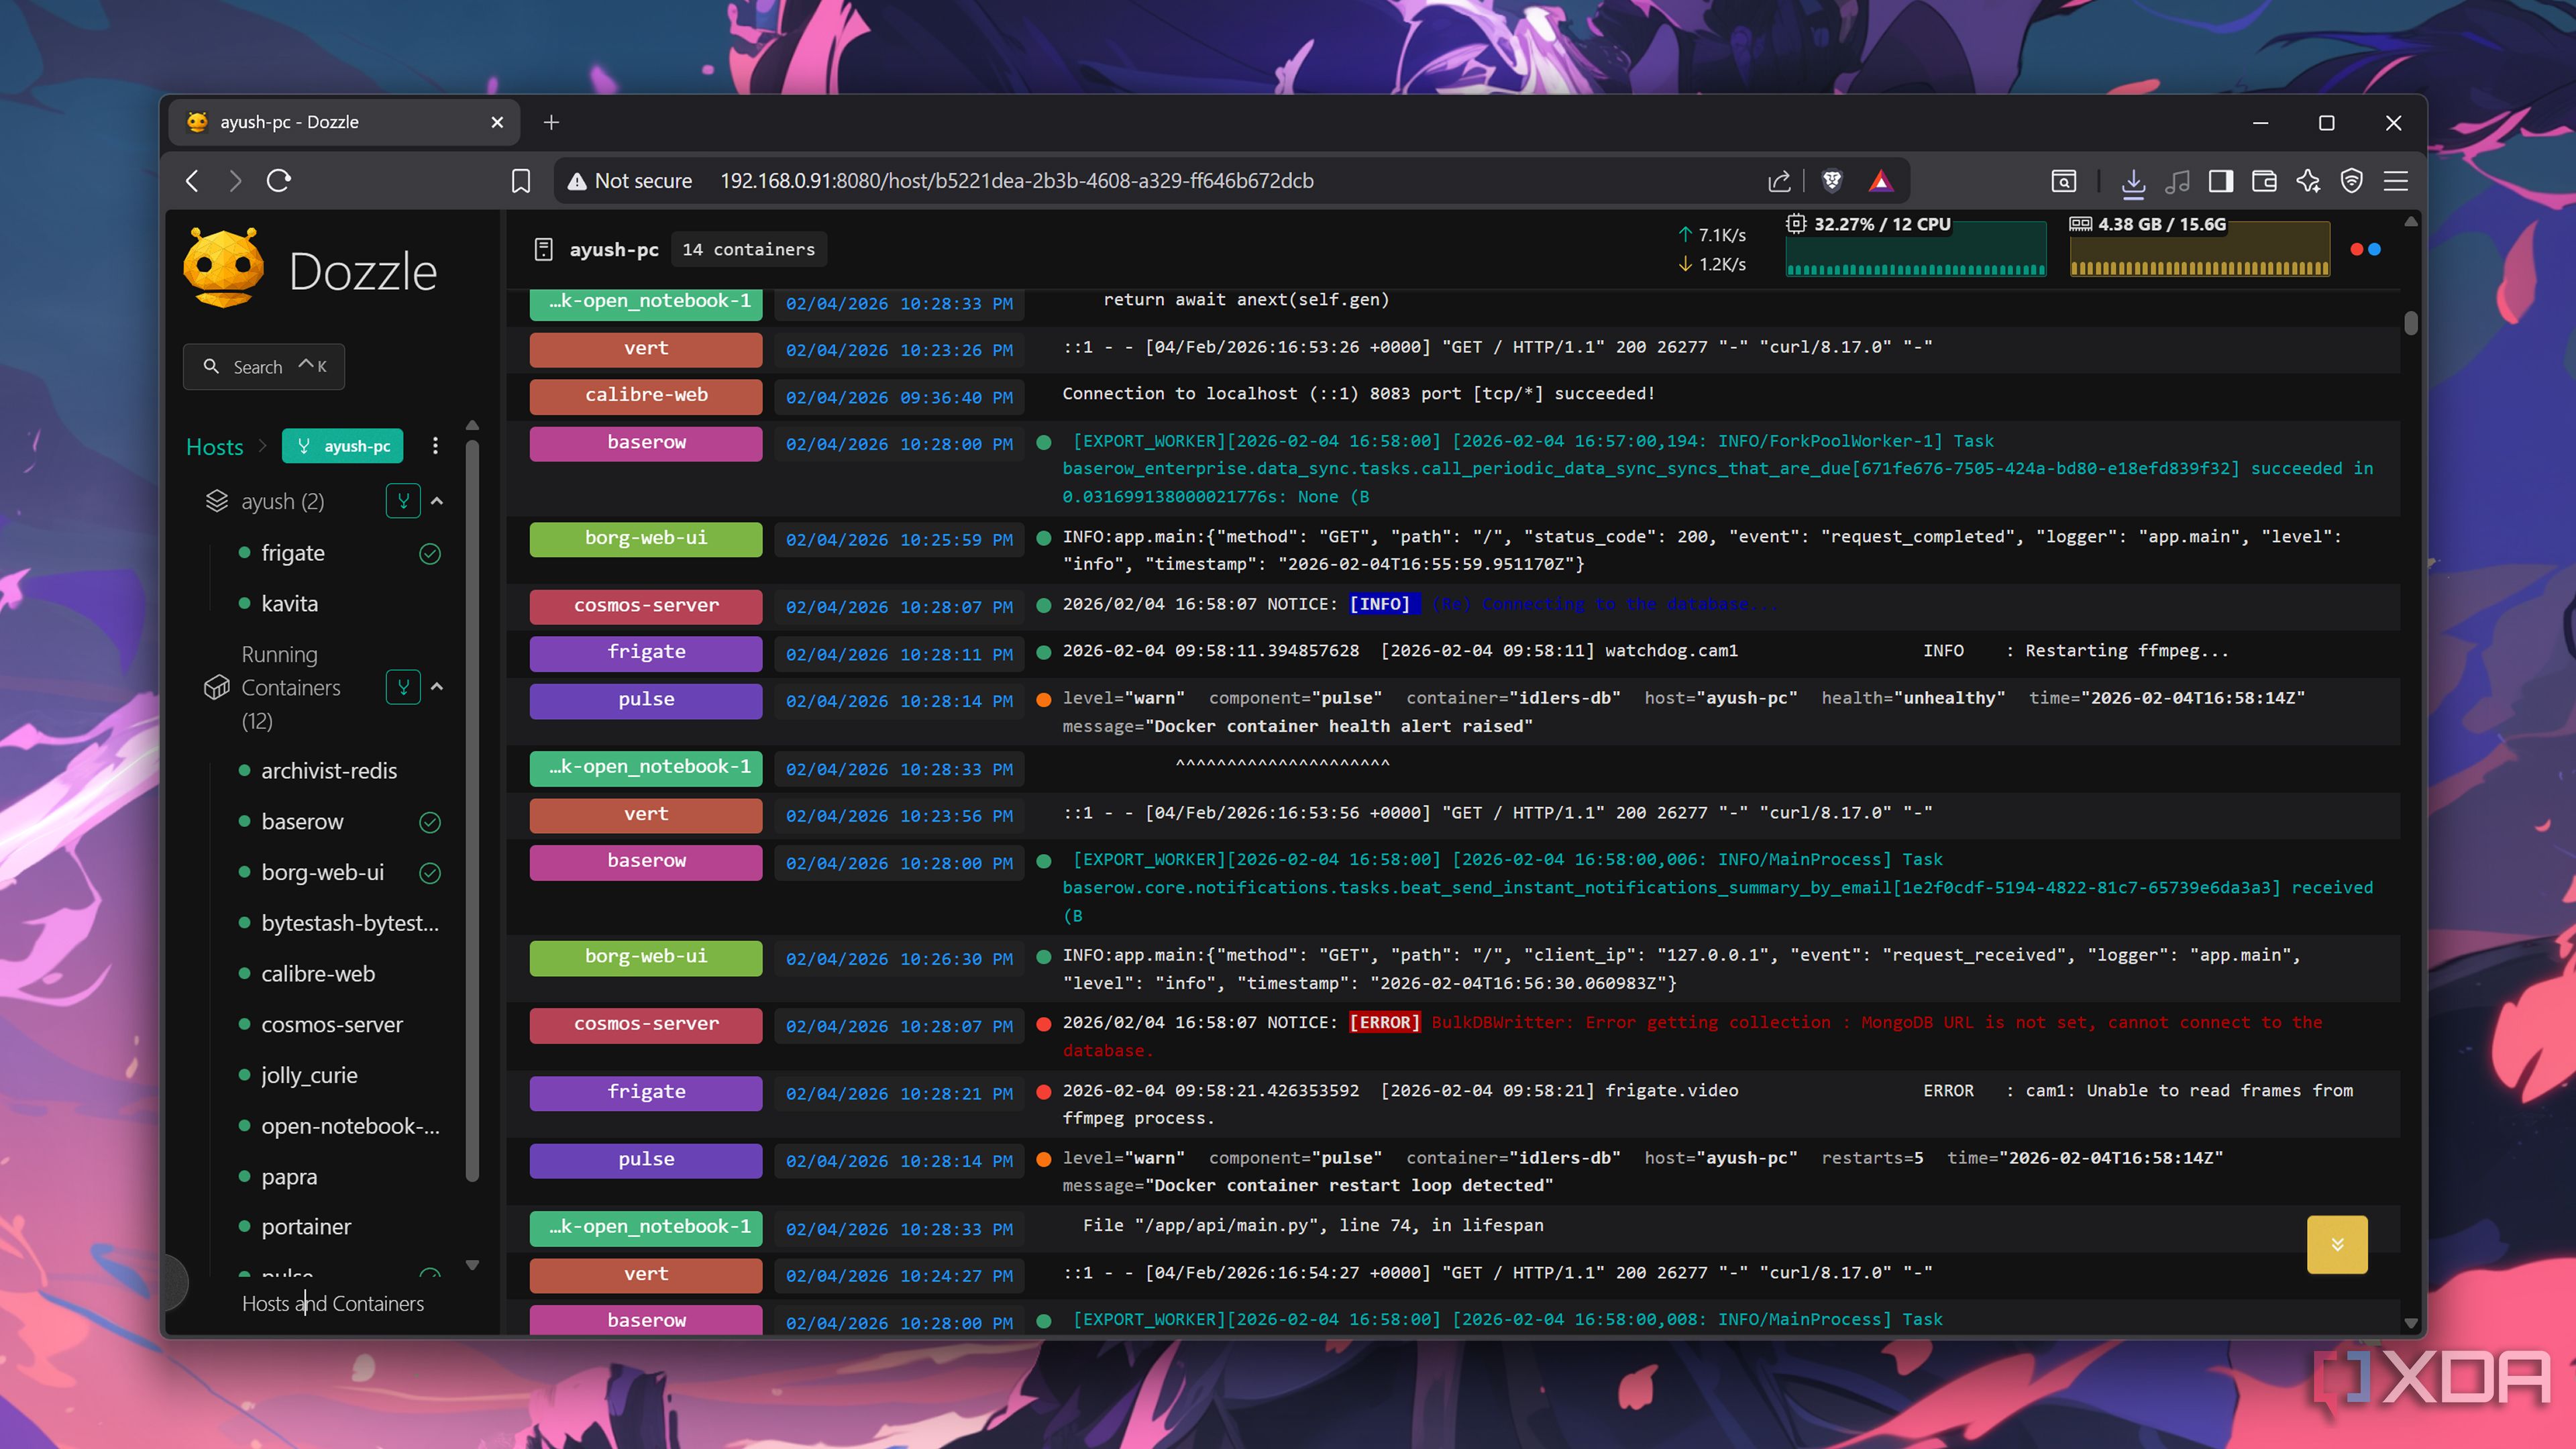Click baserow health check icon
Image resolution: width=2576 pixels, height=1449 pixels.
point(430,823)
